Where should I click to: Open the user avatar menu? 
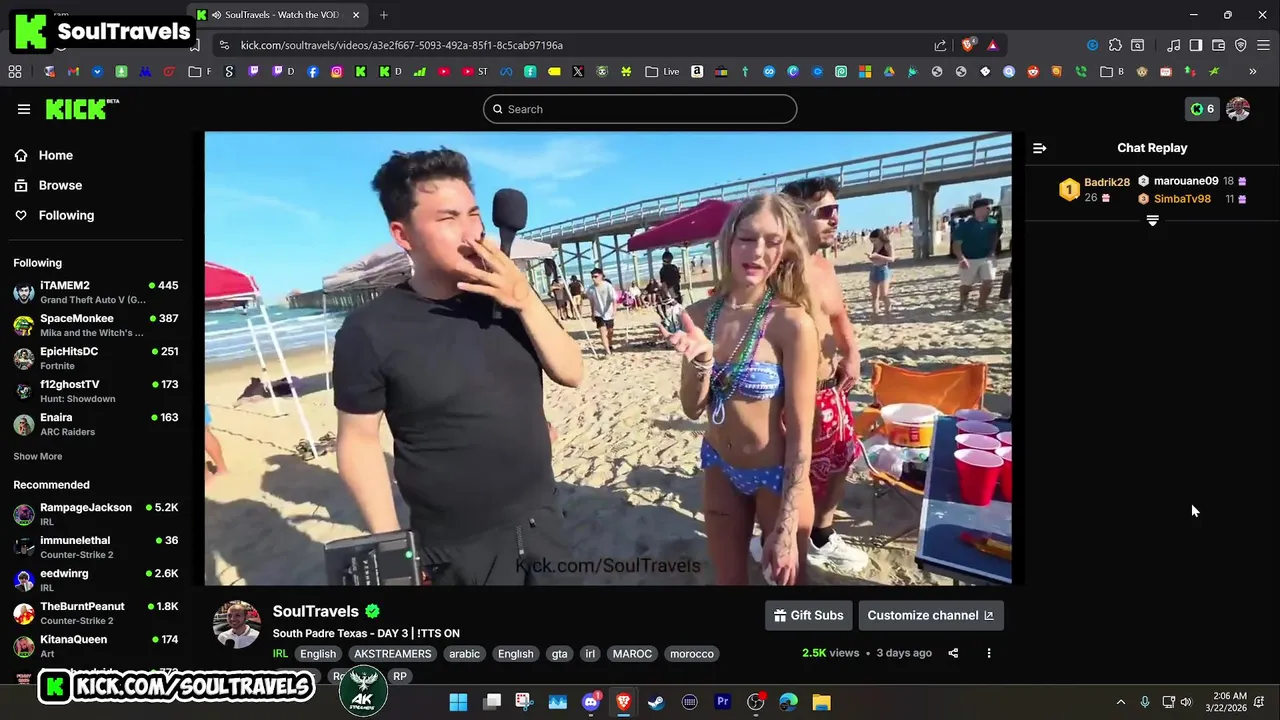(x=1238, y=109)
